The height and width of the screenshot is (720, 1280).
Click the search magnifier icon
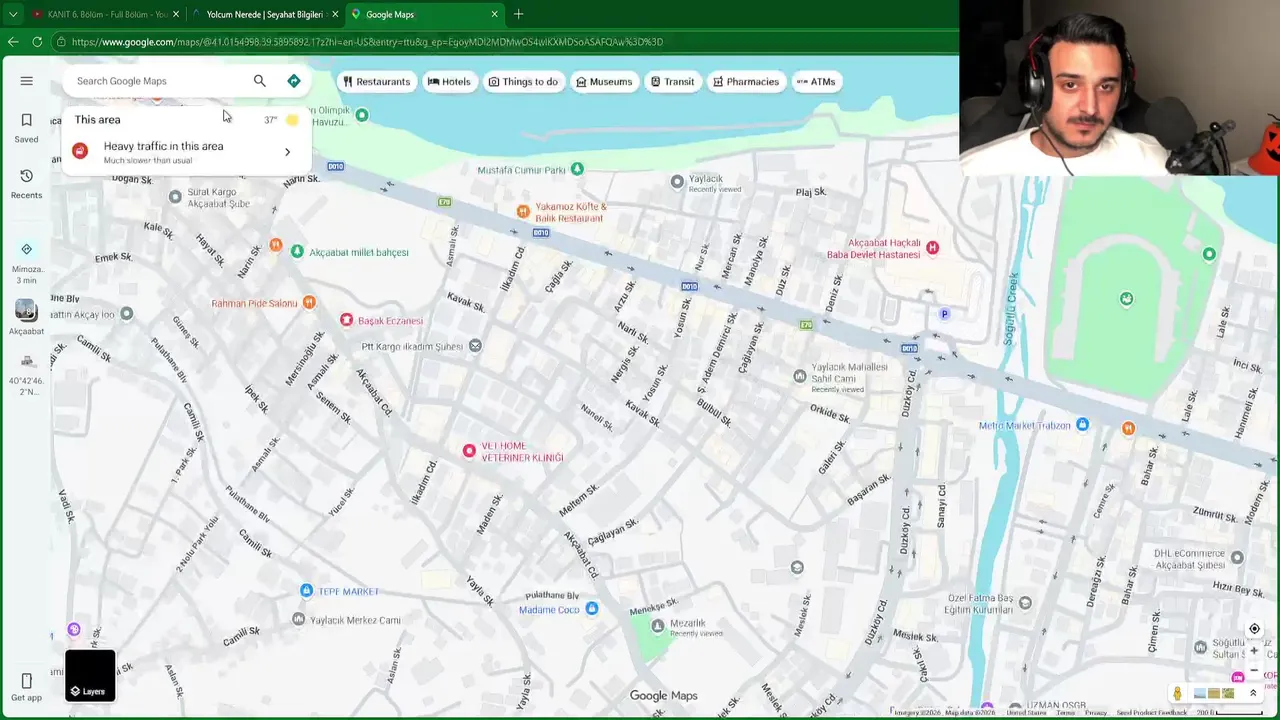pyautogui.click(x=260, y=81)
